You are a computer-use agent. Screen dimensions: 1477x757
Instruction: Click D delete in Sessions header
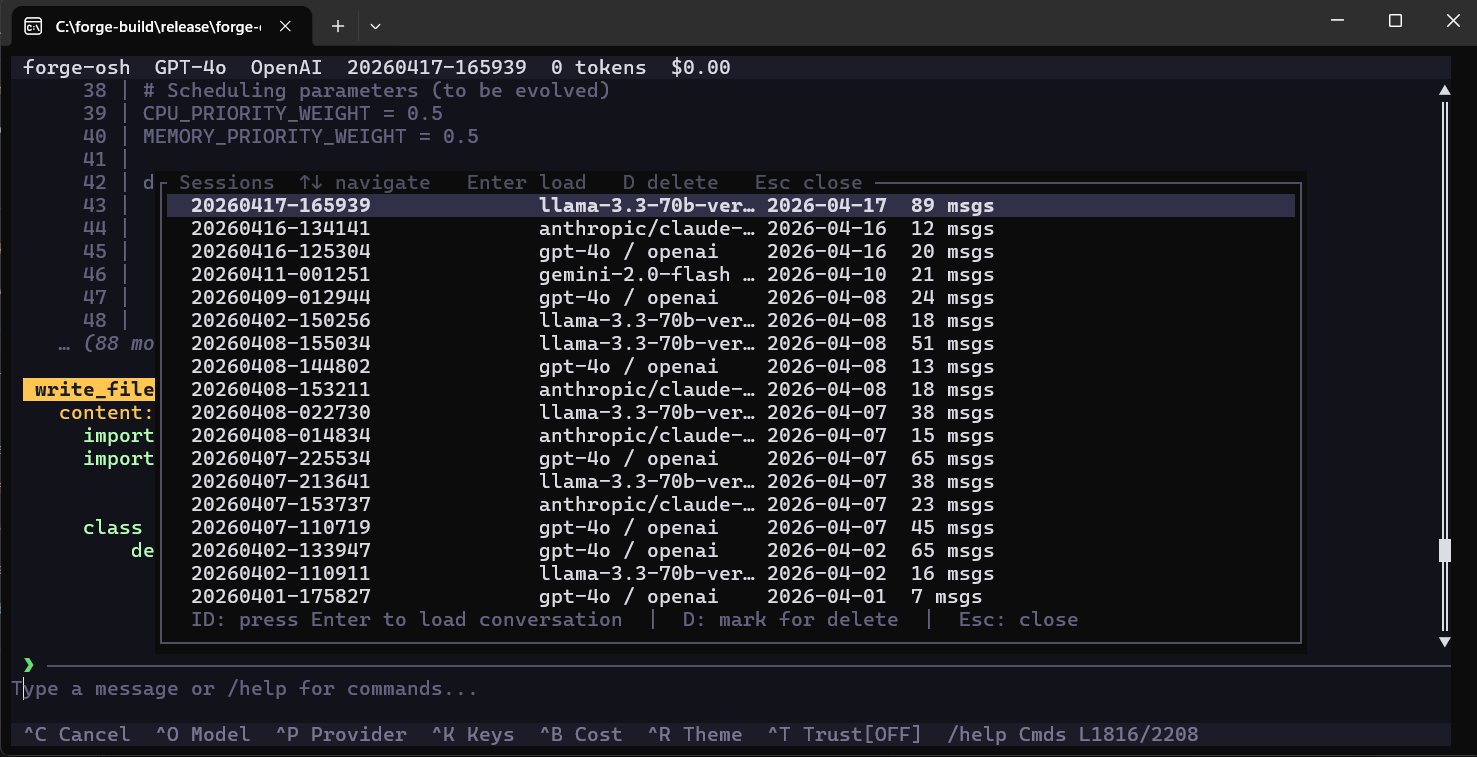pyautogui.click(x=671, y=183)
